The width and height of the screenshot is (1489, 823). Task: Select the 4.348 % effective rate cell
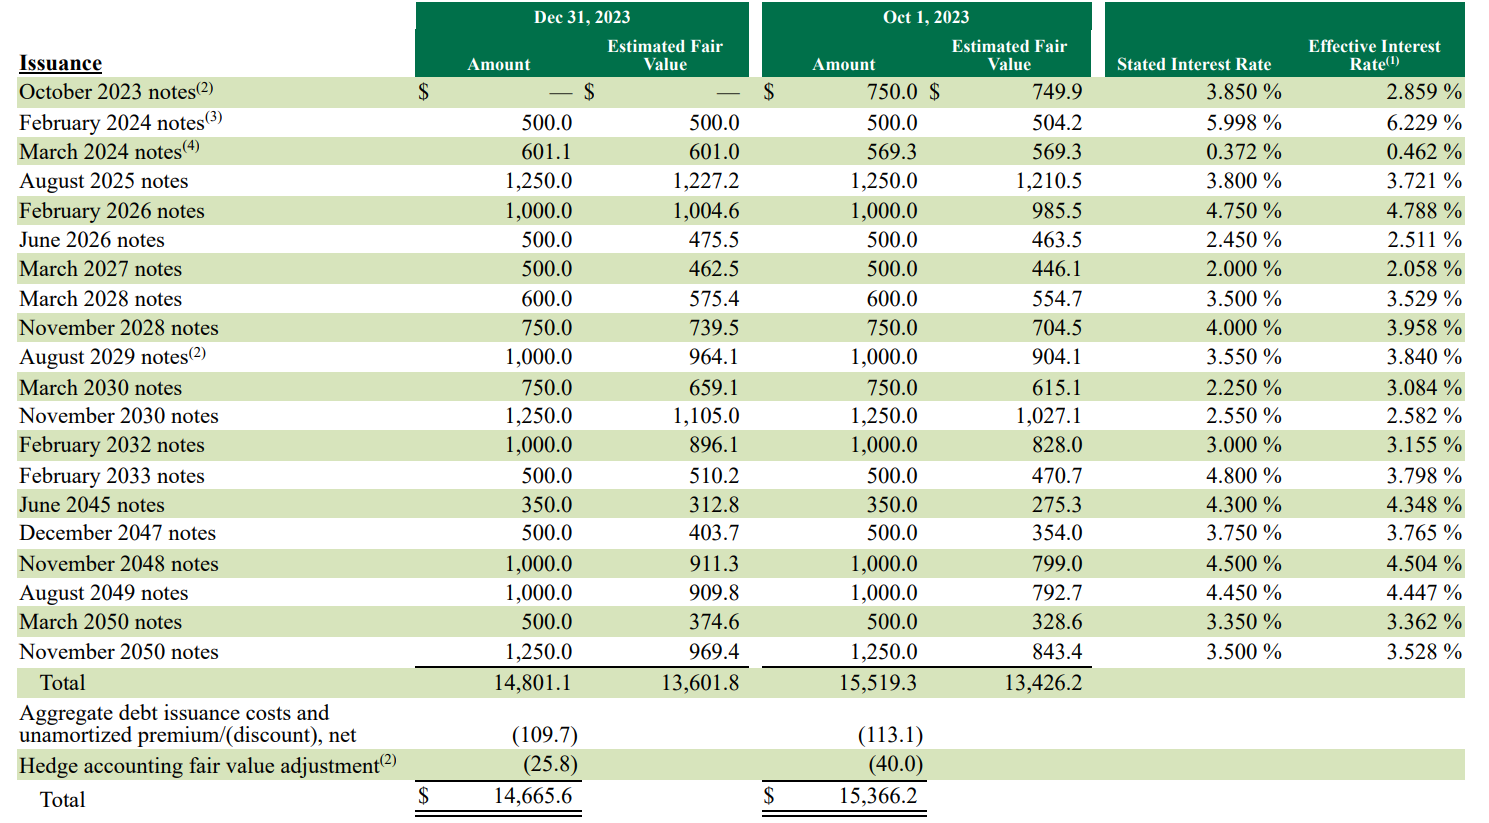[1424, 505]
